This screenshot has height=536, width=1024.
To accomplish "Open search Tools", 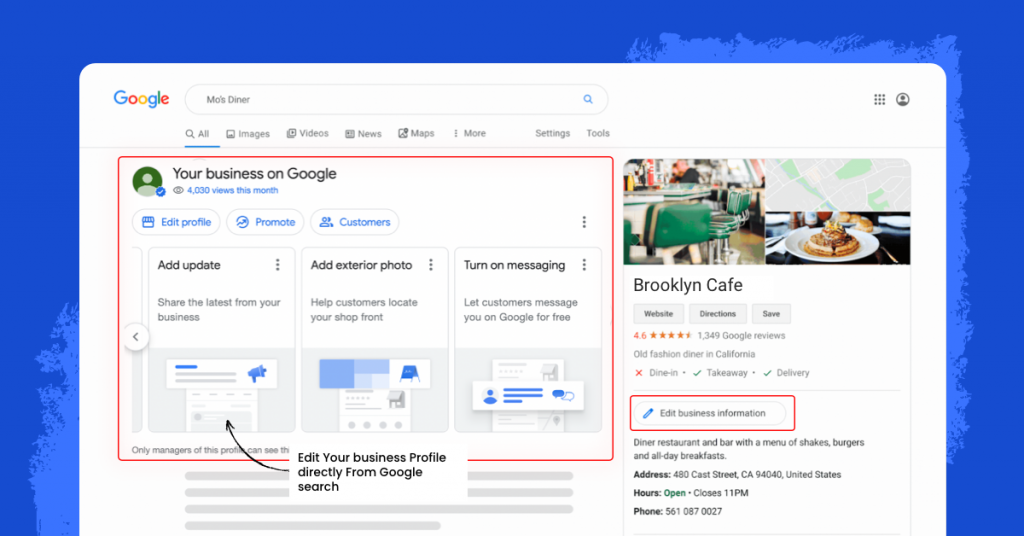I will coord(598,133).
